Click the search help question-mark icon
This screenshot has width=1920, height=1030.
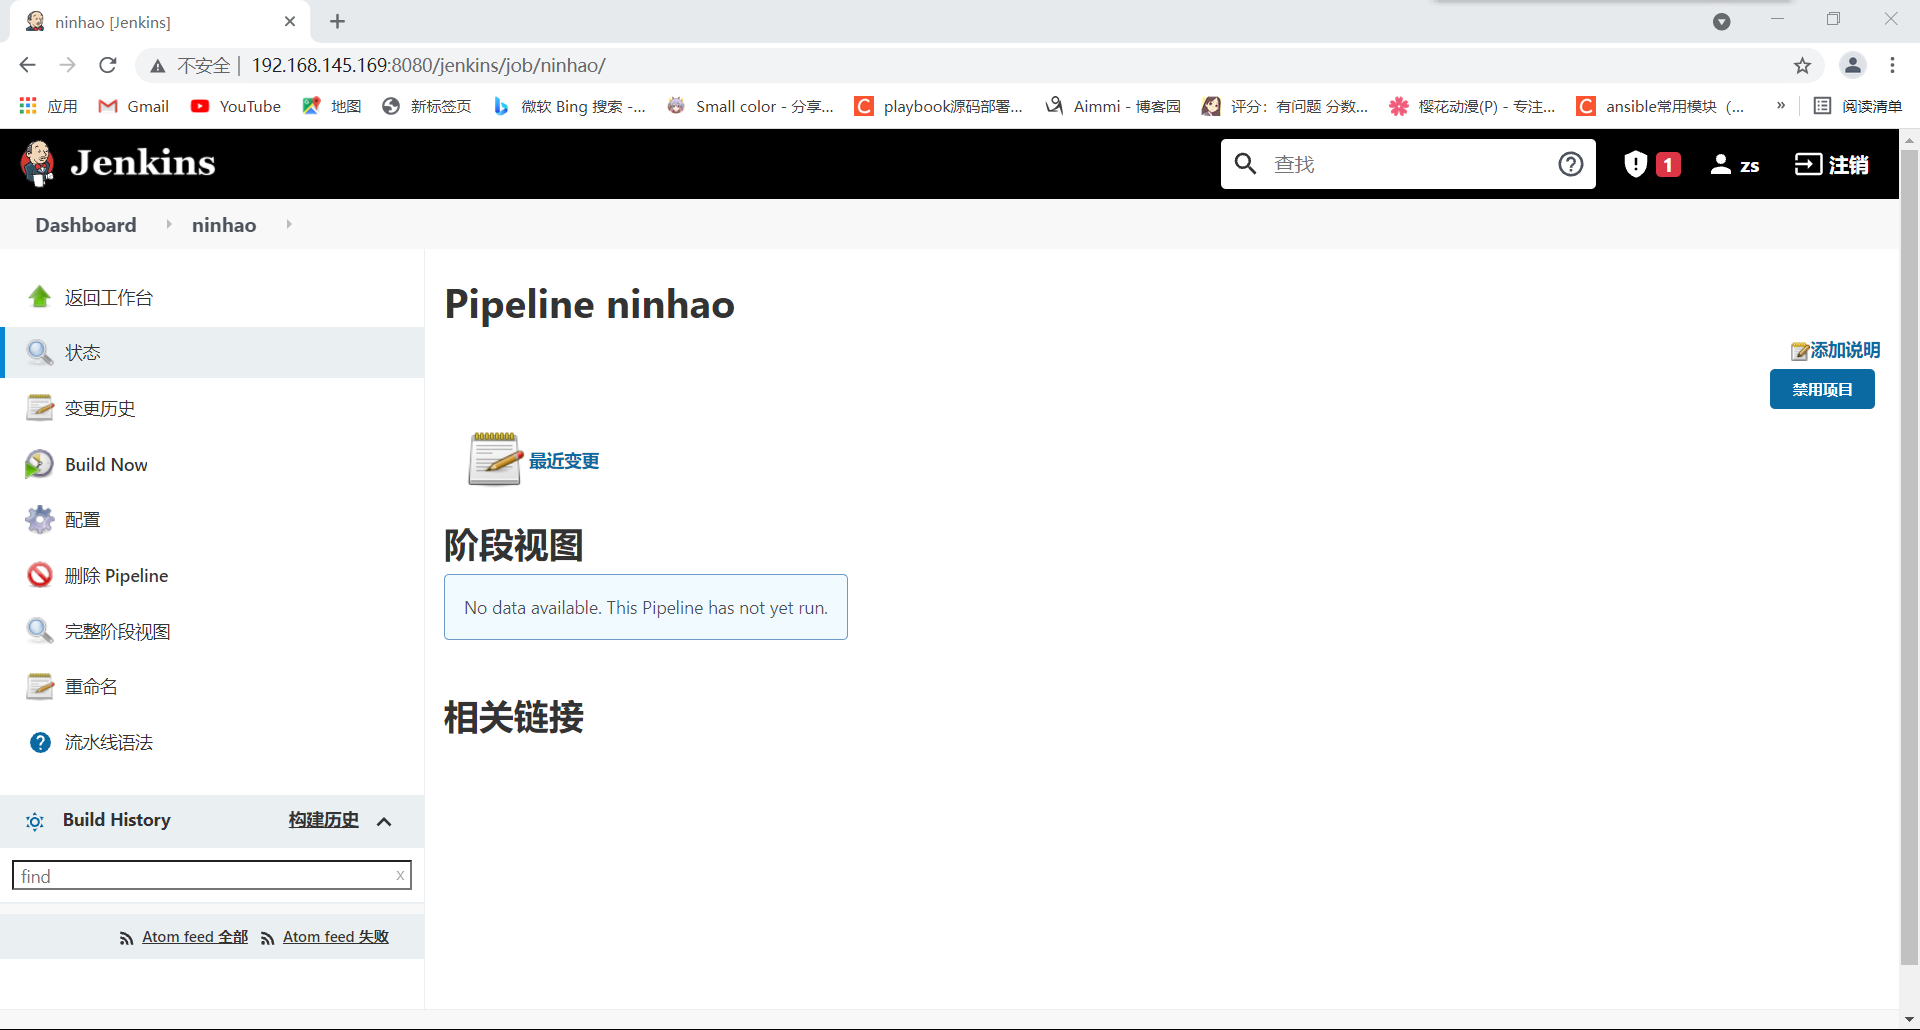[1571, 164]
